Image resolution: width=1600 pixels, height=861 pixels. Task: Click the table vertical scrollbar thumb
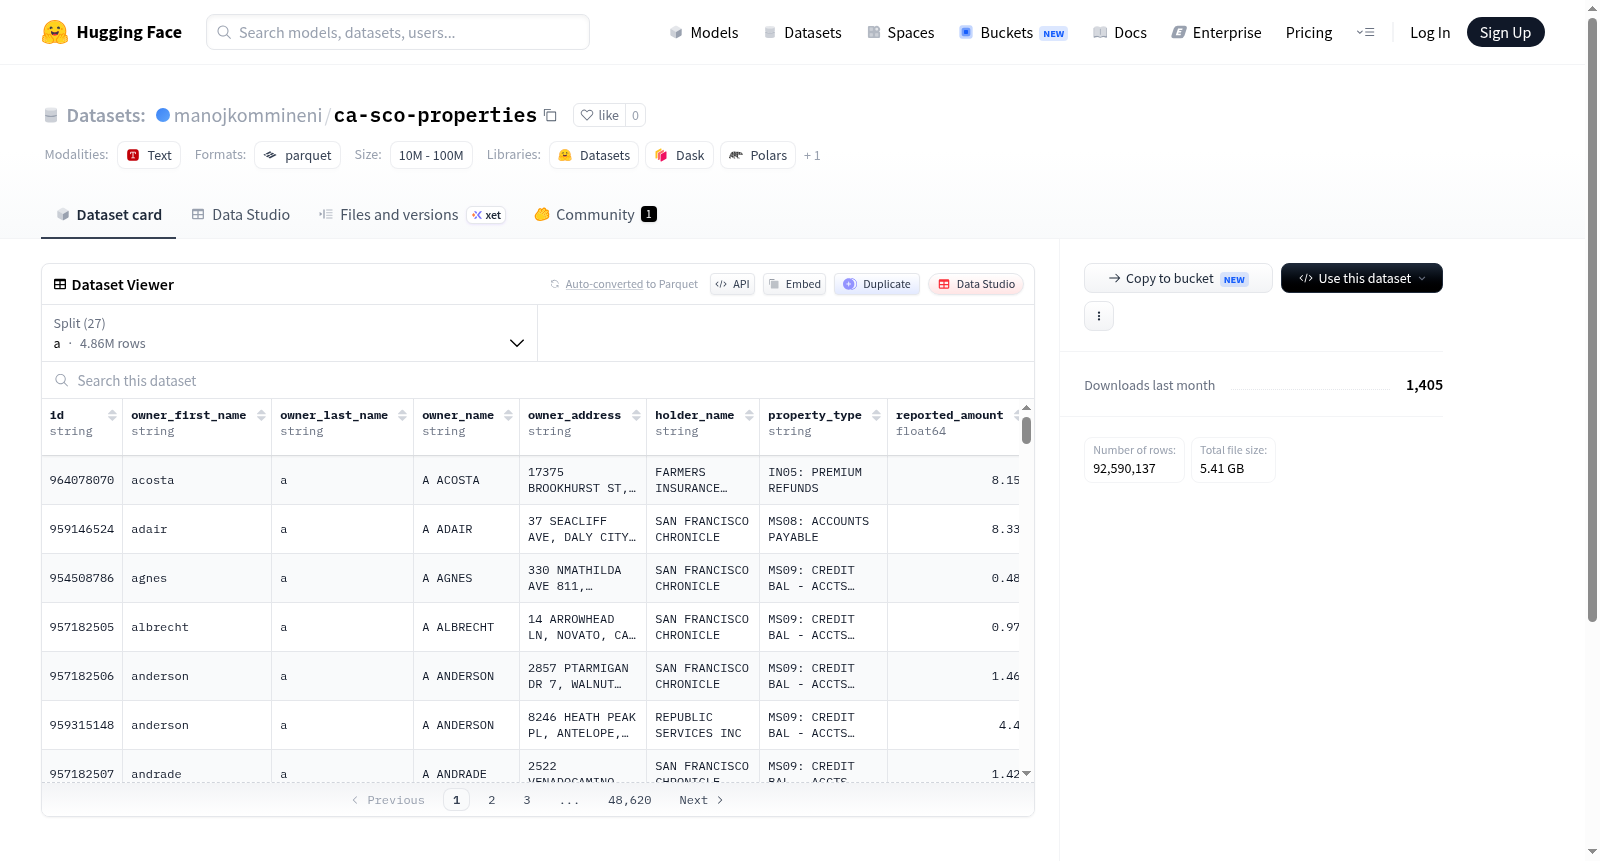point(1026,431)
